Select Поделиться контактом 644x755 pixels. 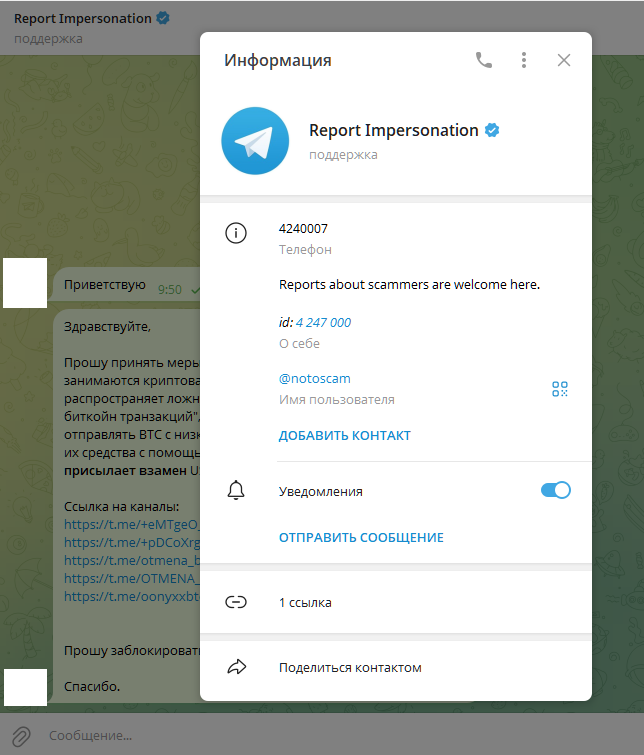[396, 668]
